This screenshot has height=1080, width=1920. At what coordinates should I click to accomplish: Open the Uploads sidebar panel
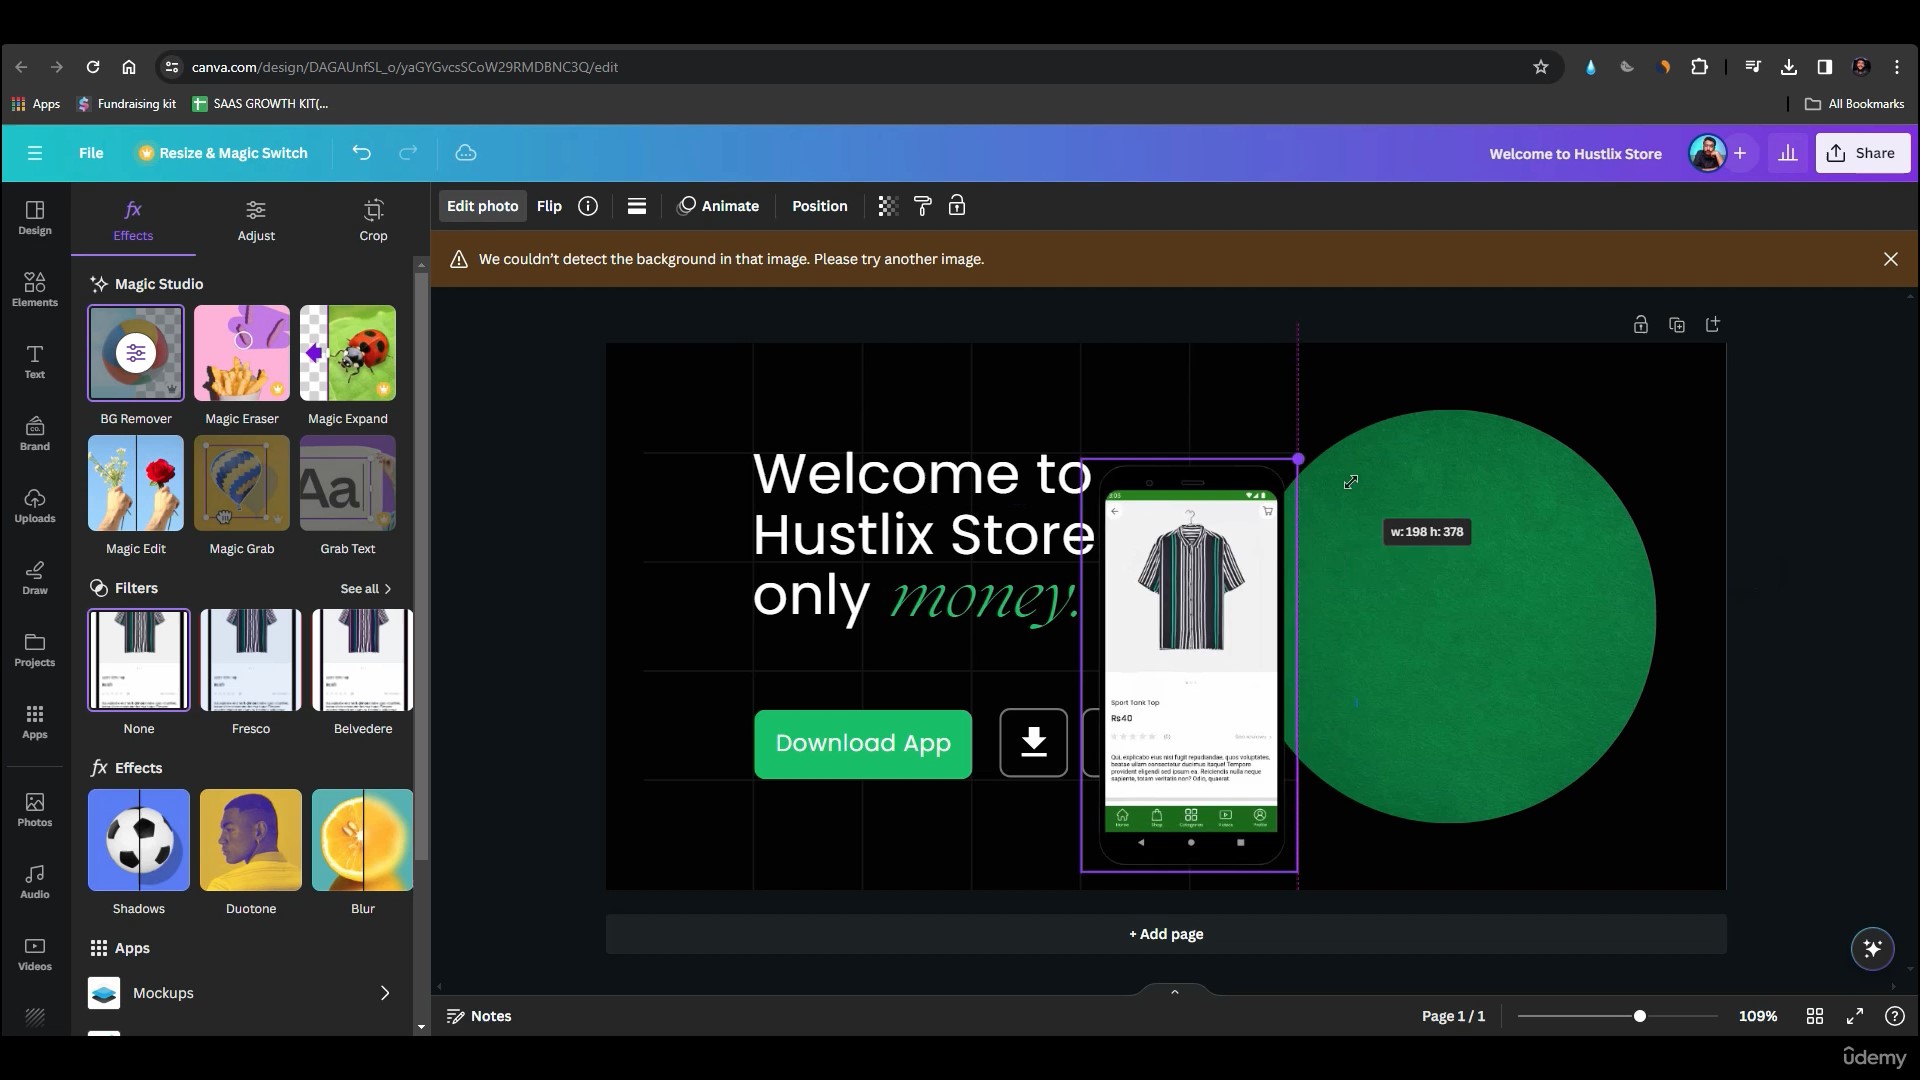click(34, 505)
